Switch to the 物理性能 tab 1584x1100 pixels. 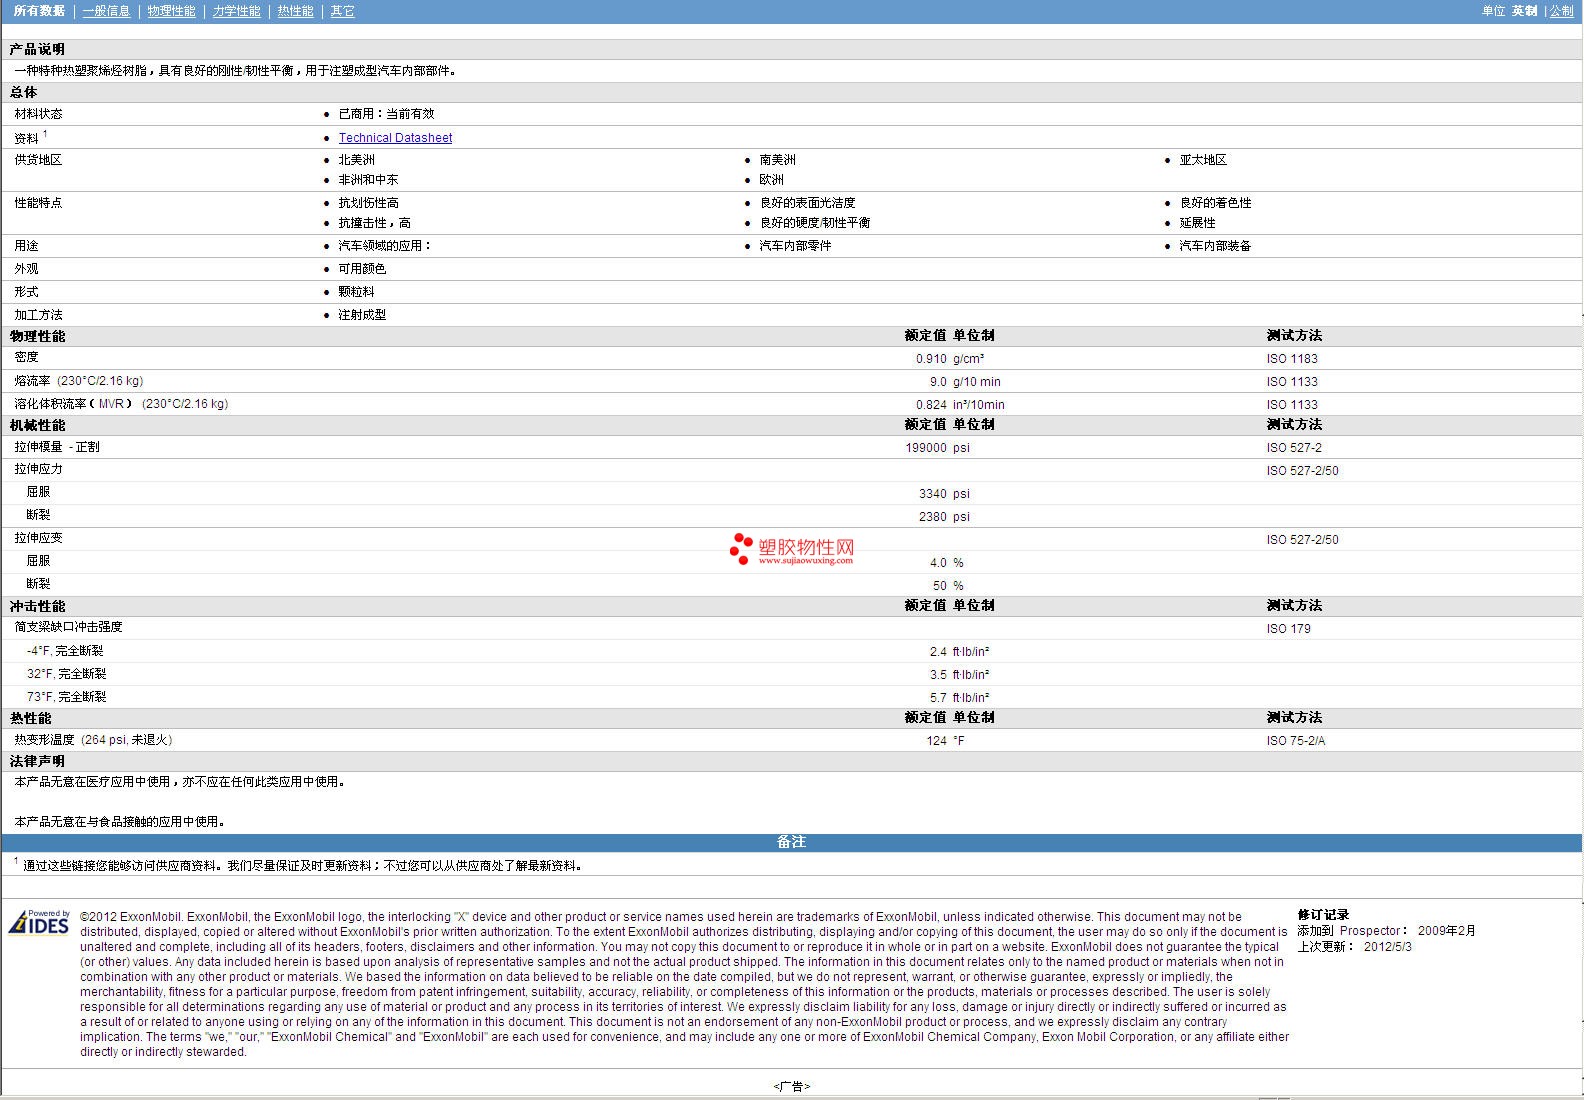(171, 11)
